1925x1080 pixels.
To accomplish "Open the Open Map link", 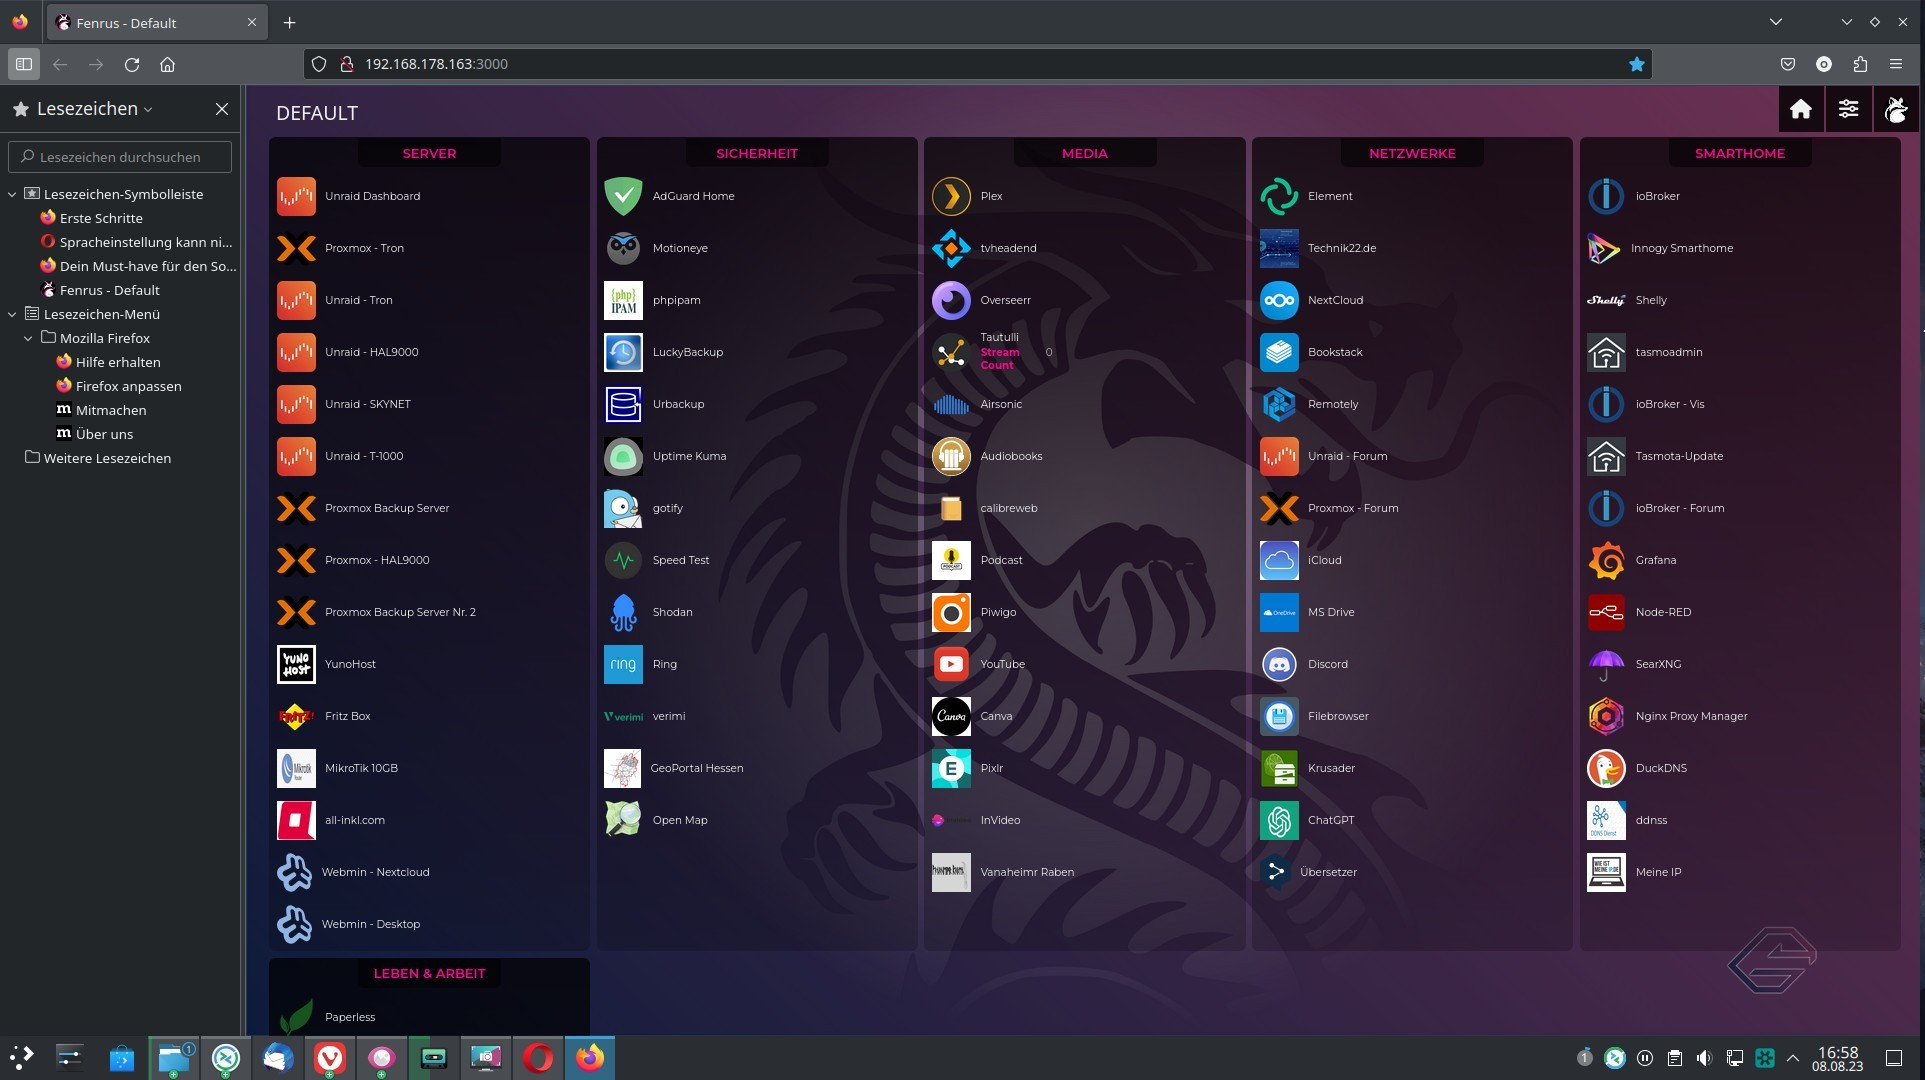I will (x=680, y=820).
